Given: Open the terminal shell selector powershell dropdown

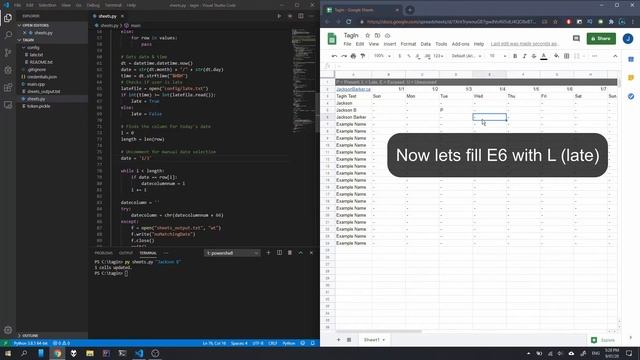Looking at the screenshot, I should pos(232,253).
